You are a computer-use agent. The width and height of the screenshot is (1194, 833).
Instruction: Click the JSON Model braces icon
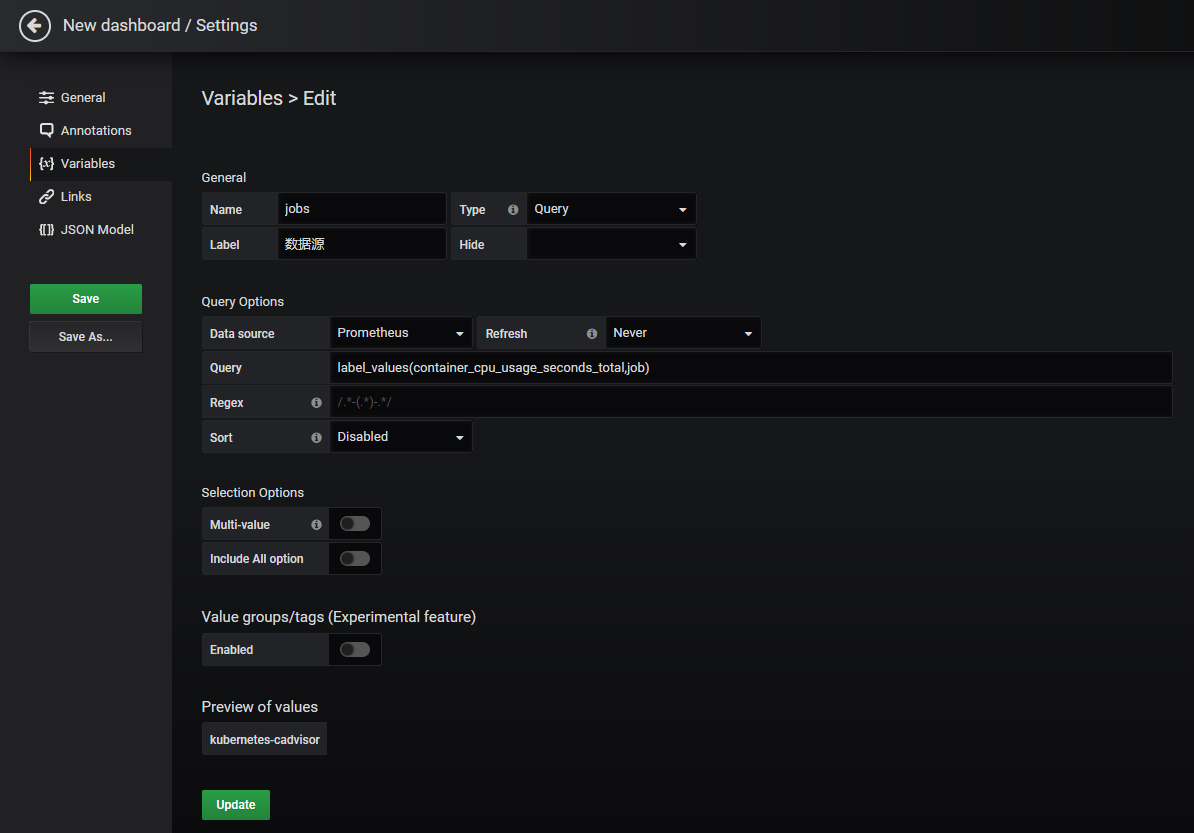[46, 230]
